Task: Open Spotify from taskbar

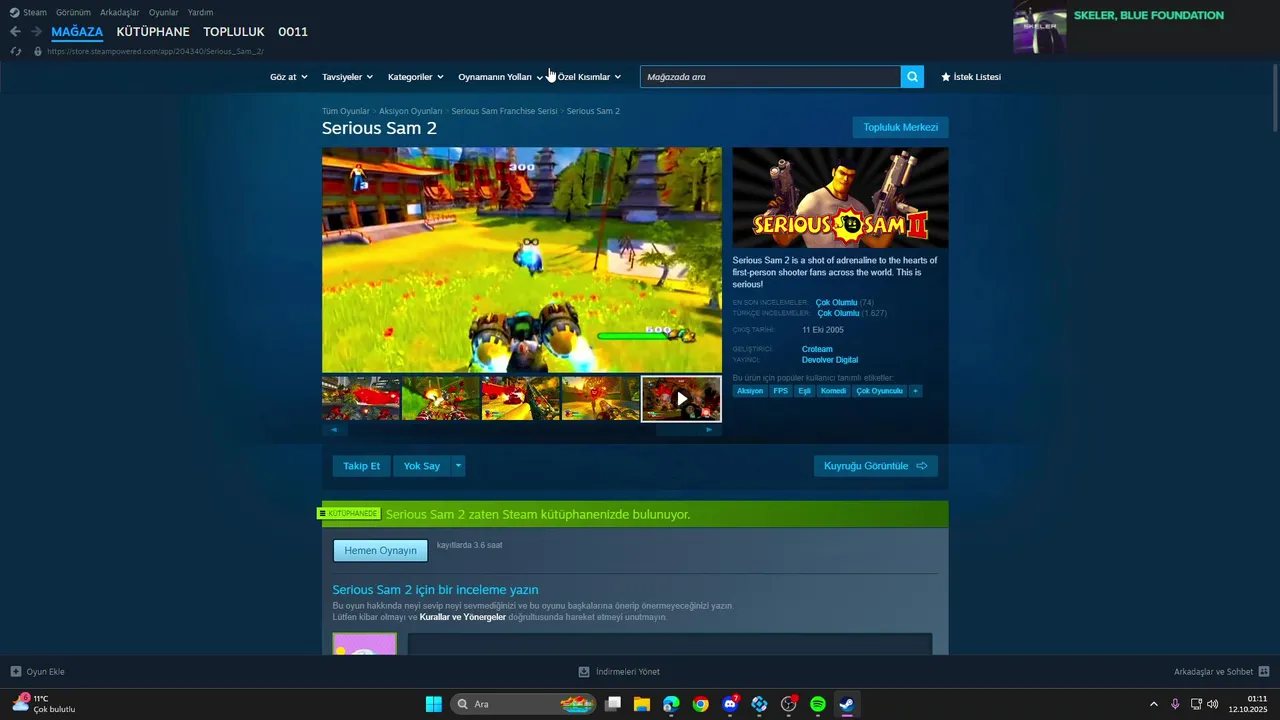Action: coord(817,704)
